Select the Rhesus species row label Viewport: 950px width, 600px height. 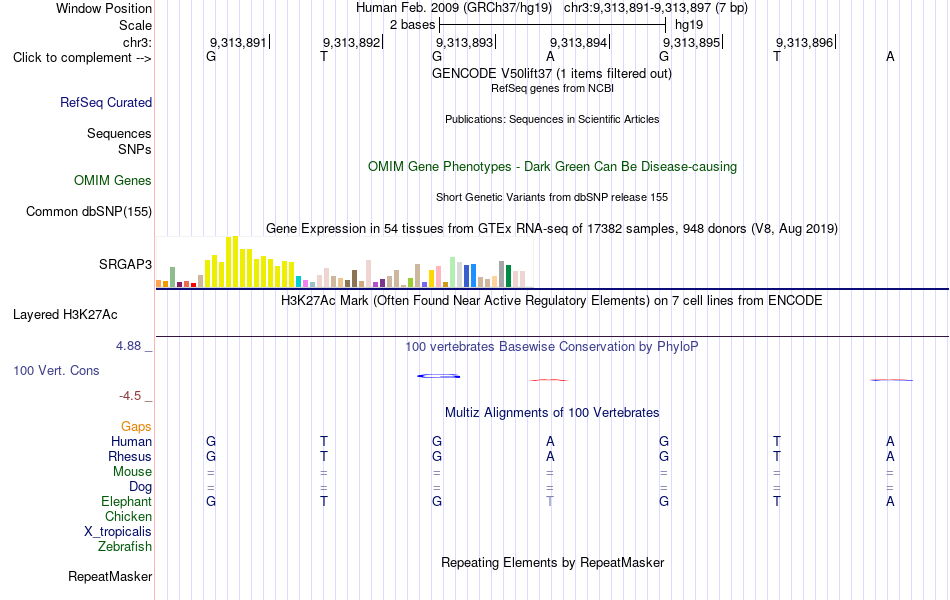coord(130,456)
